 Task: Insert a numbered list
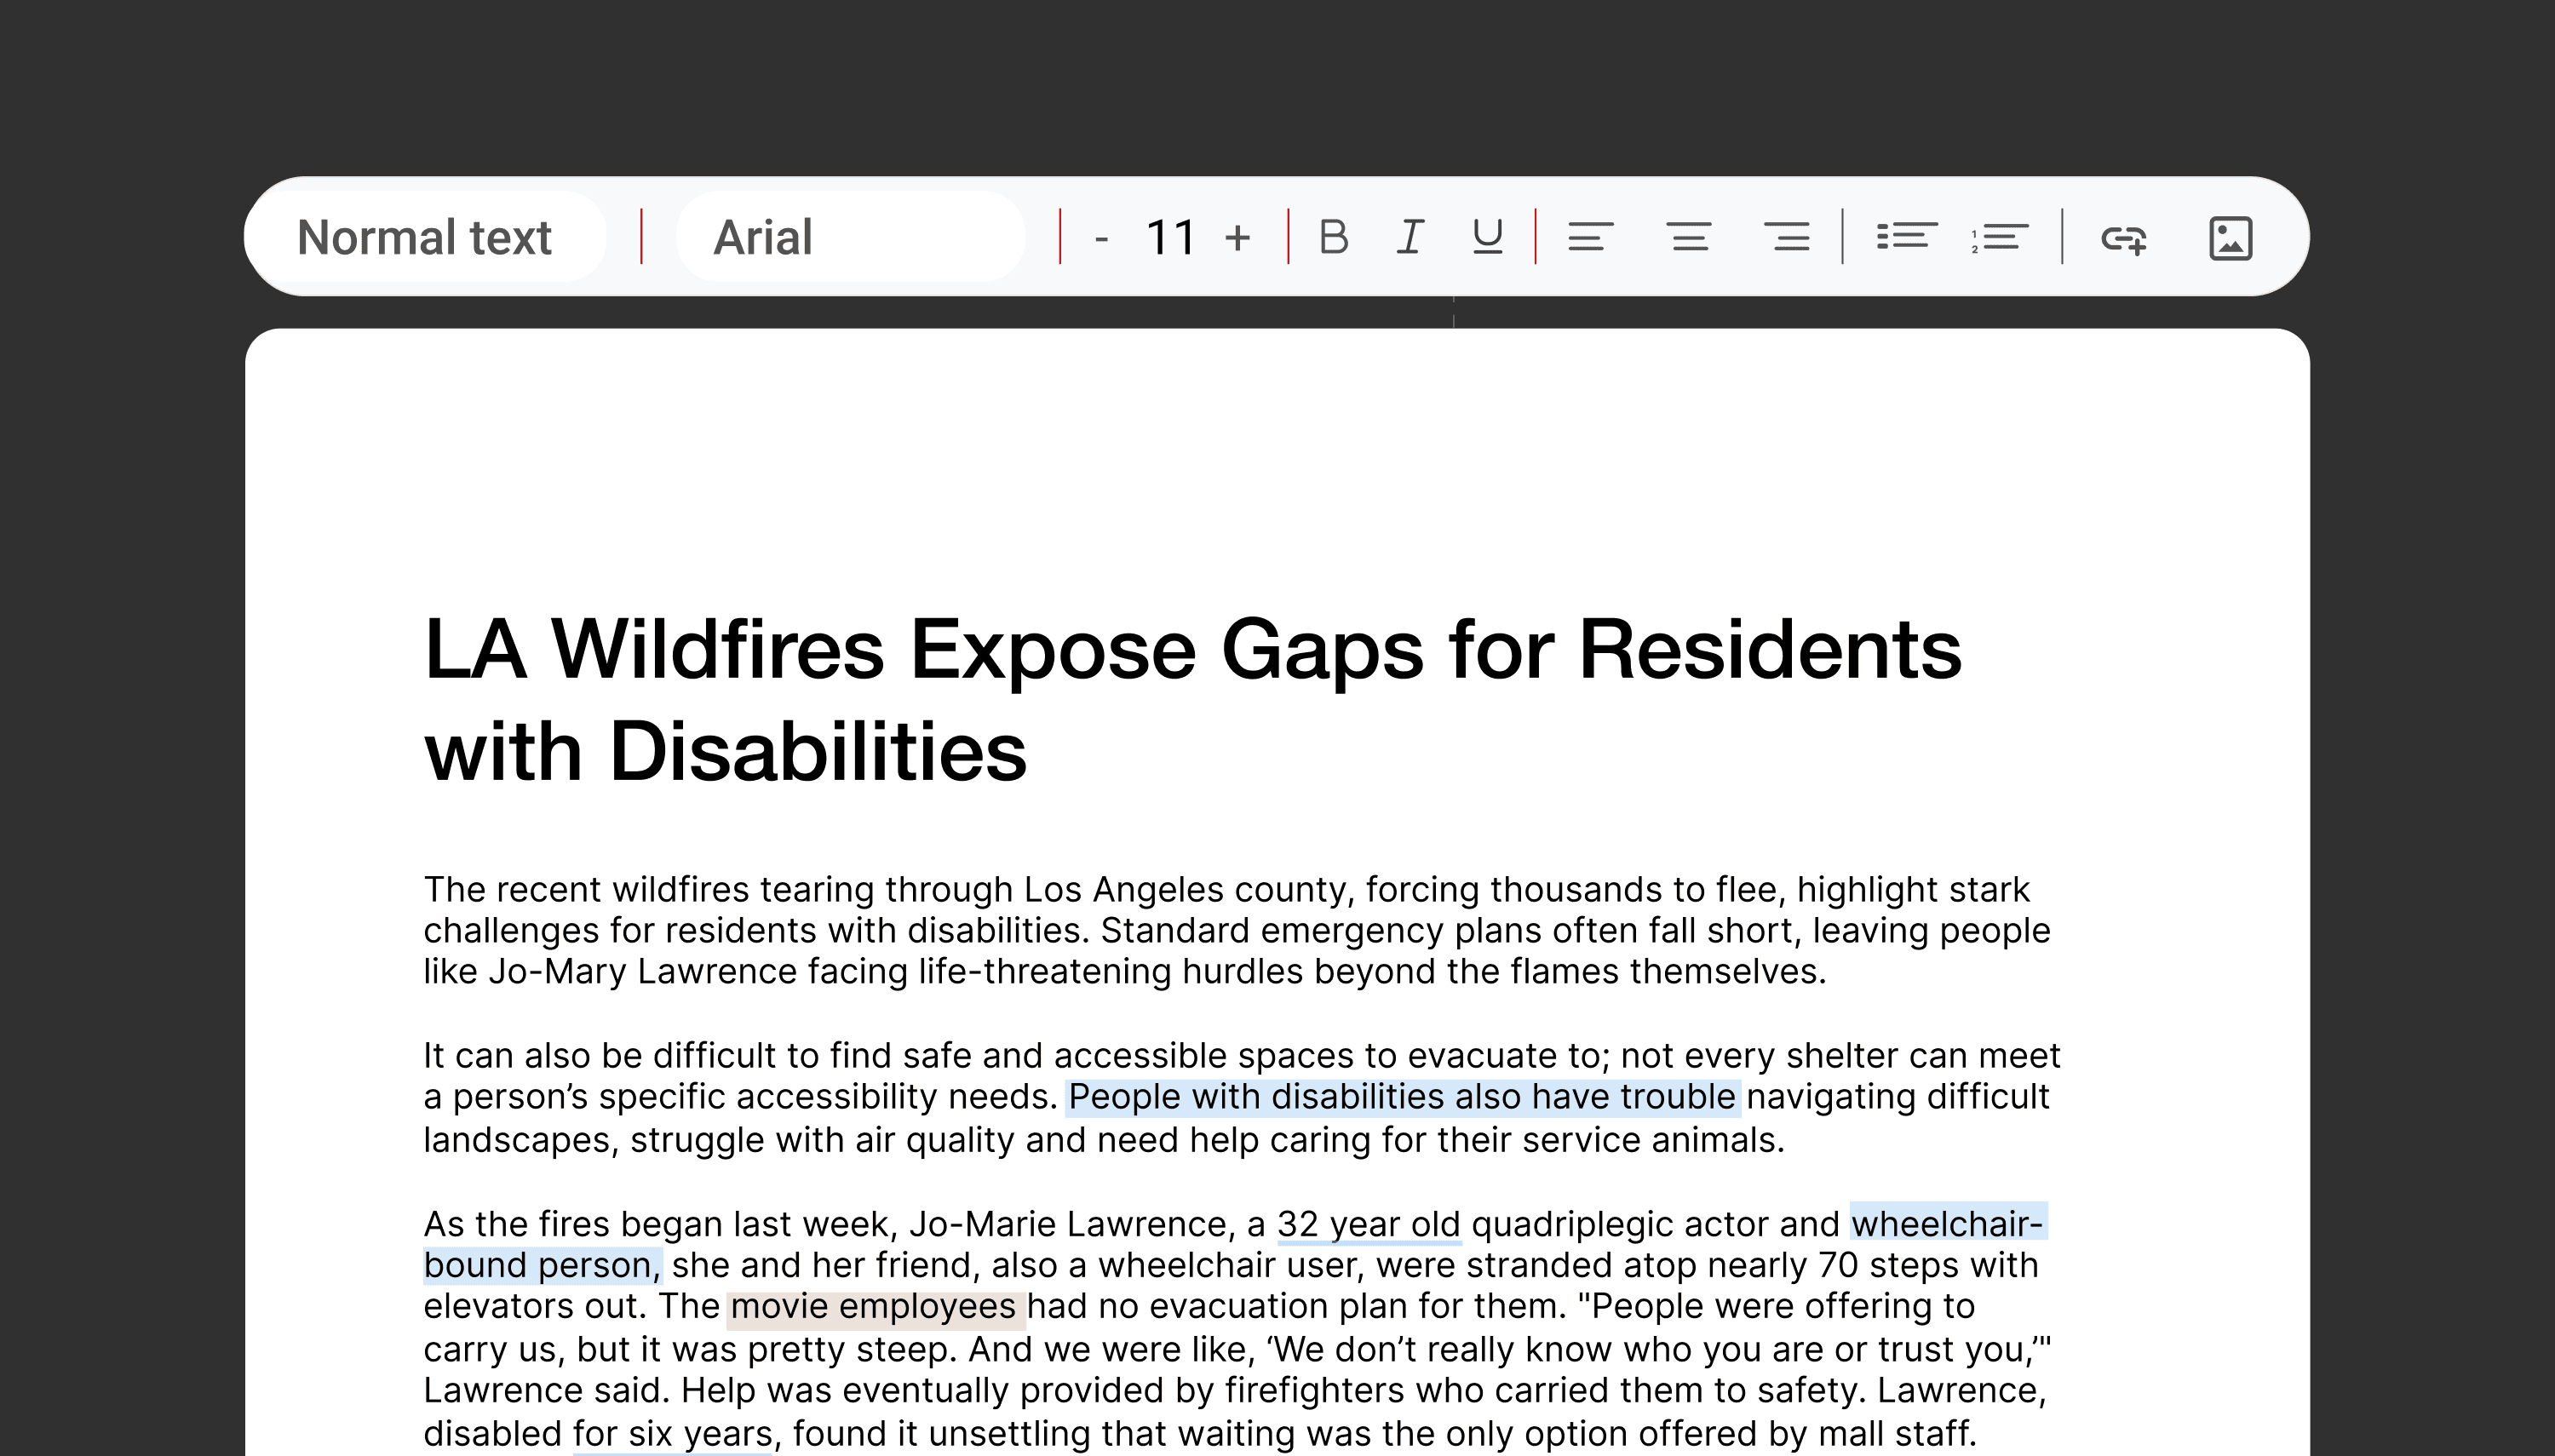[x=1999, y=238]
